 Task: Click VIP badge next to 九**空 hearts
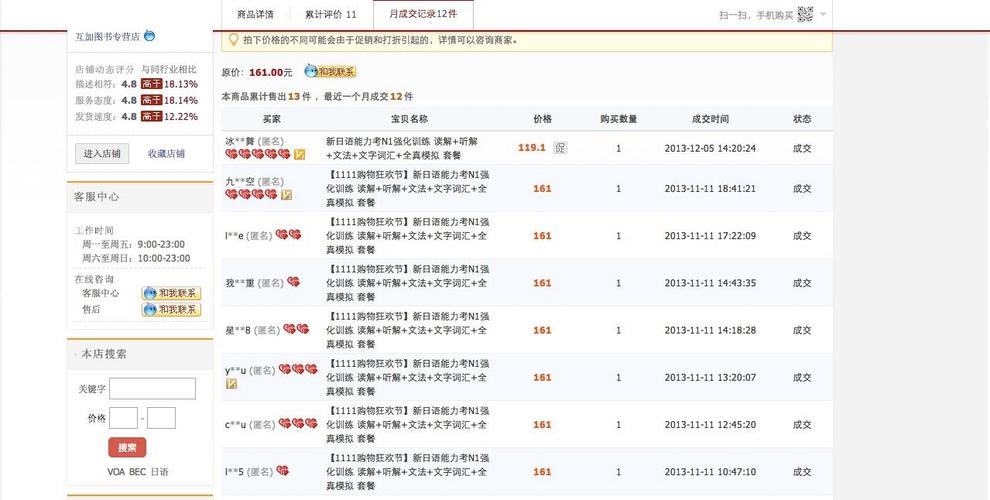(x=287, y=194)
